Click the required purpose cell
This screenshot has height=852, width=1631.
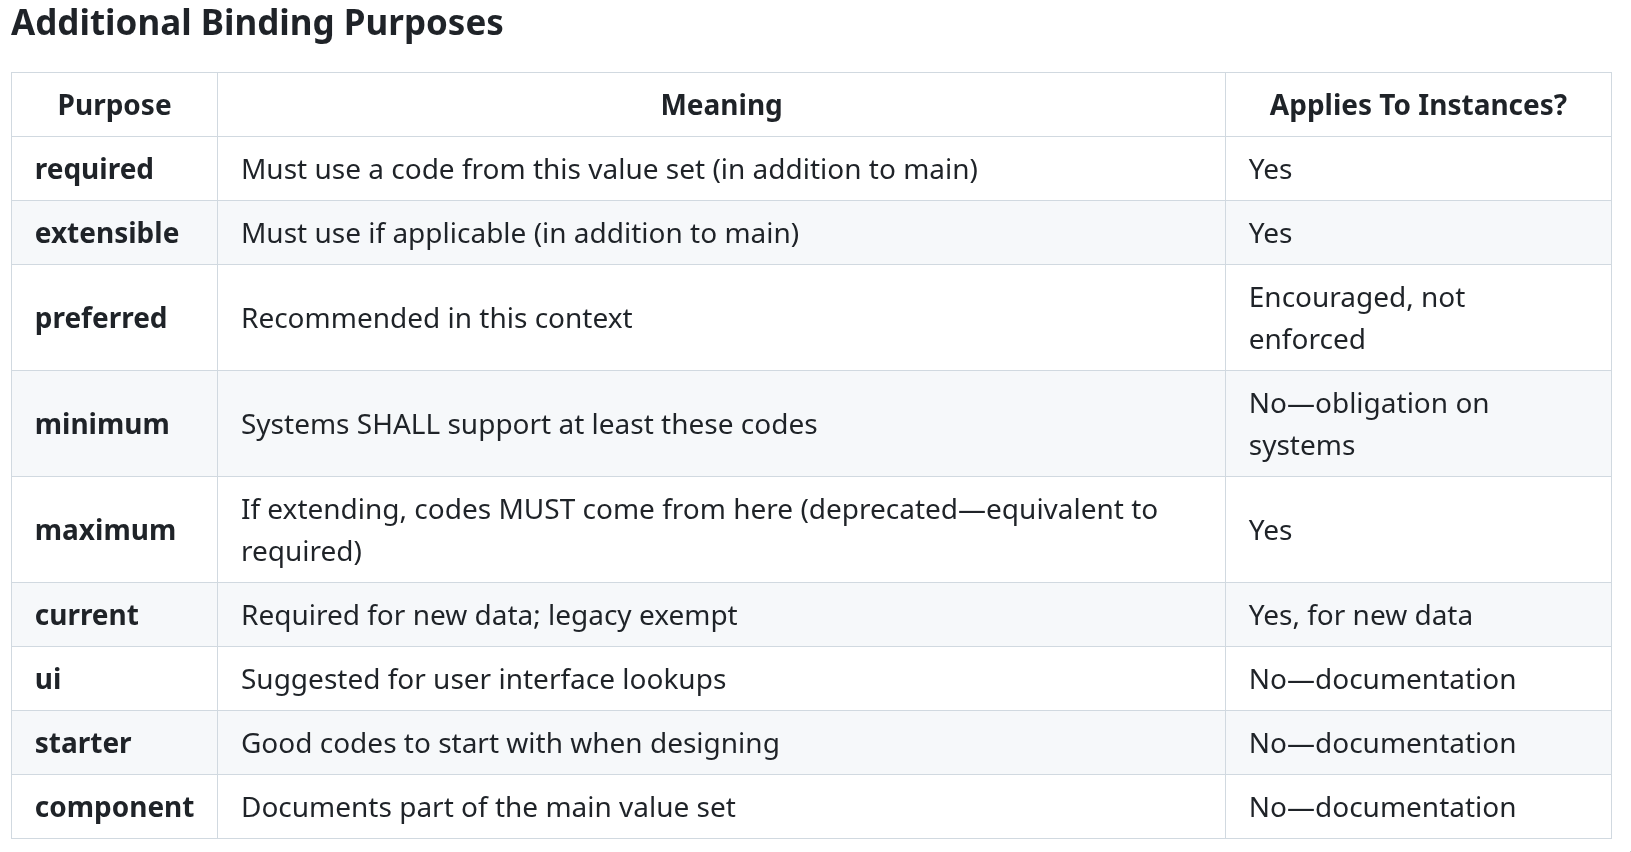coord(114,169)
